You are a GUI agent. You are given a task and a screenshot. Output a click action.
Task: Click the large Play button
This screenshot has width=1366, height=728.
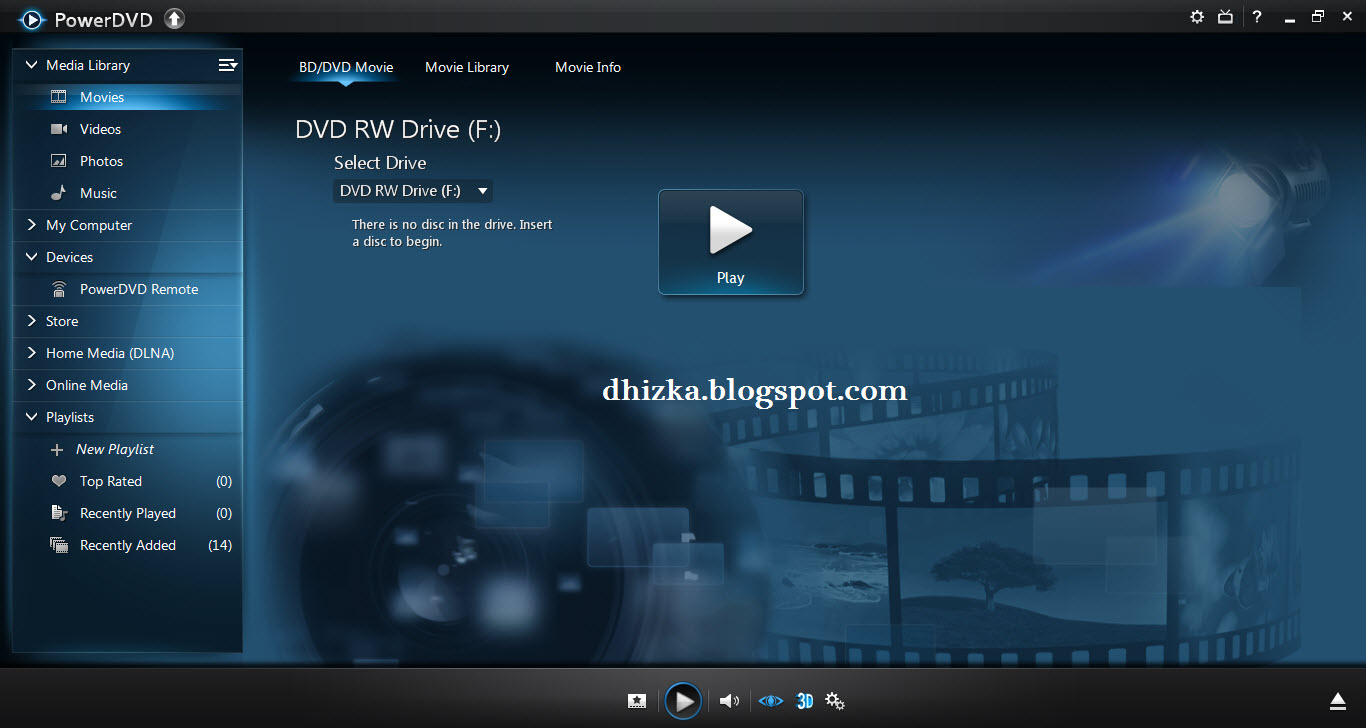(x=731, y=242)
